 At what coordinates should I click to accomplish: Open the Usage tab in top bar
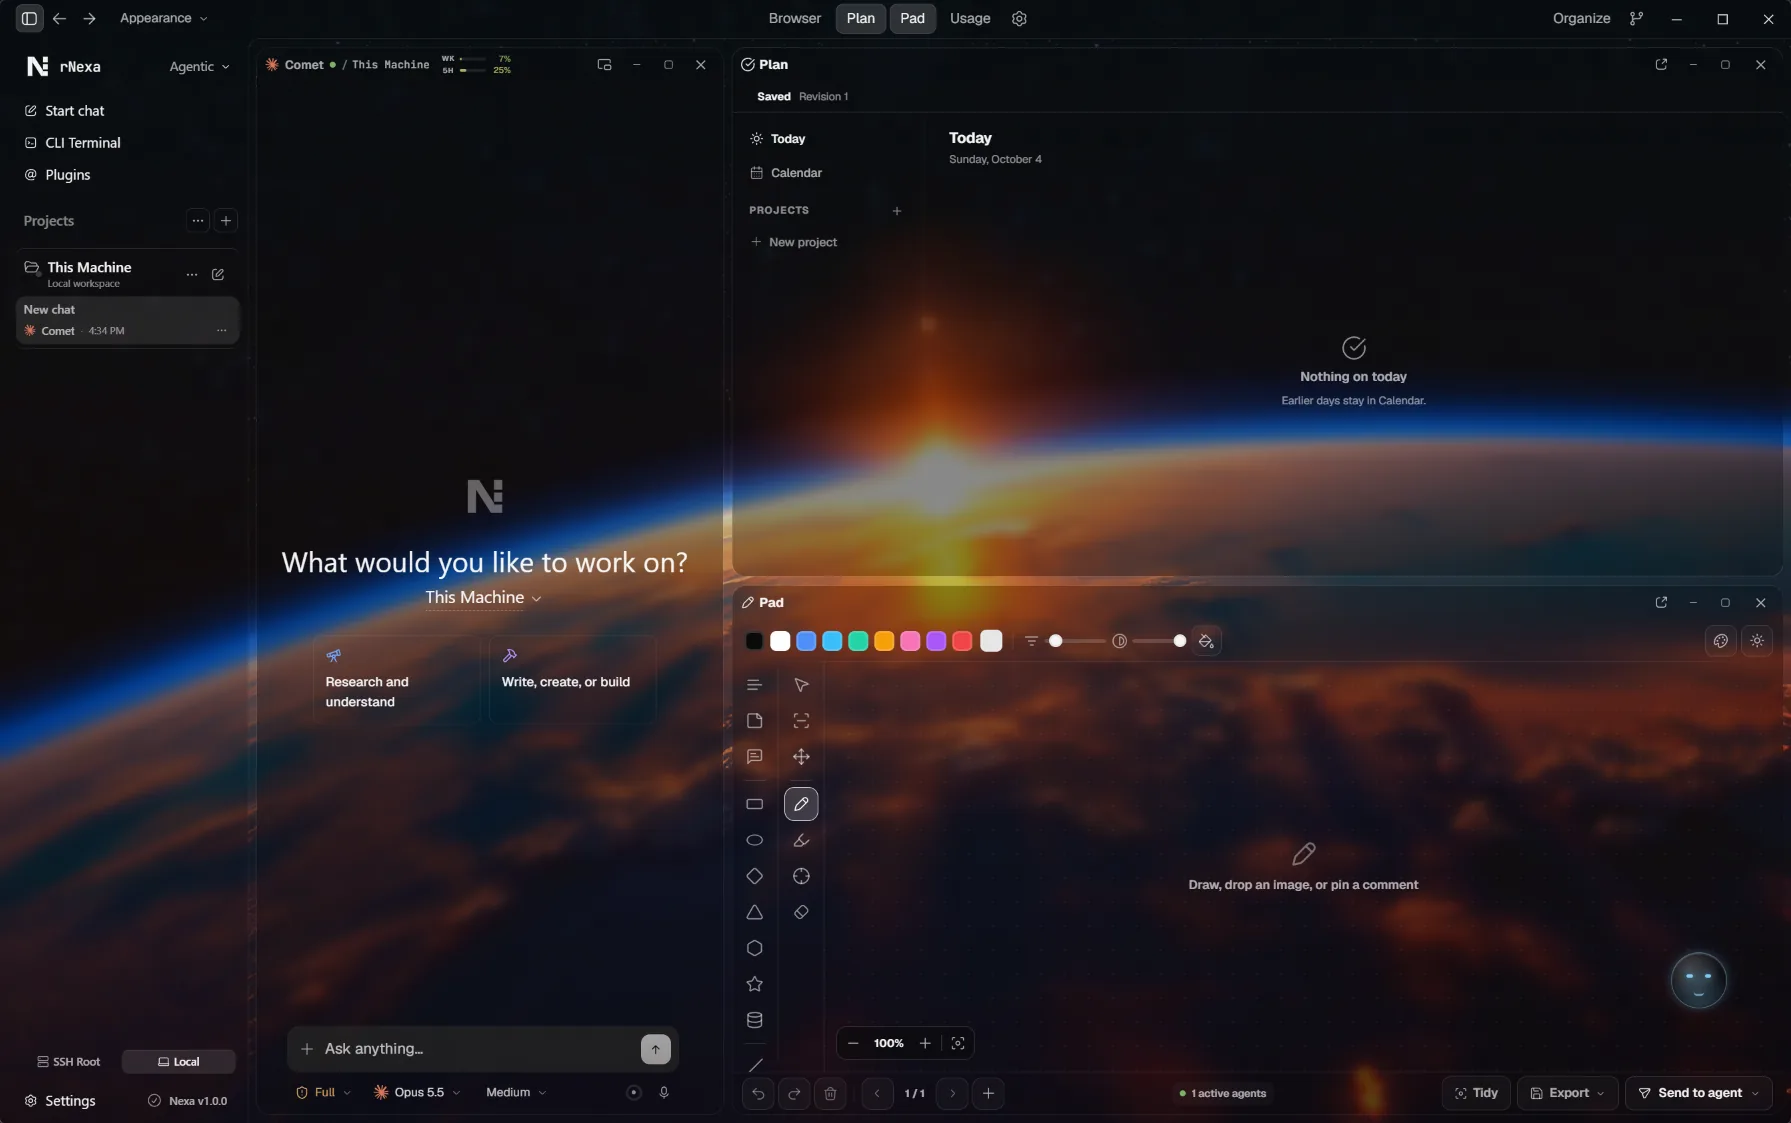pos(970,18)
